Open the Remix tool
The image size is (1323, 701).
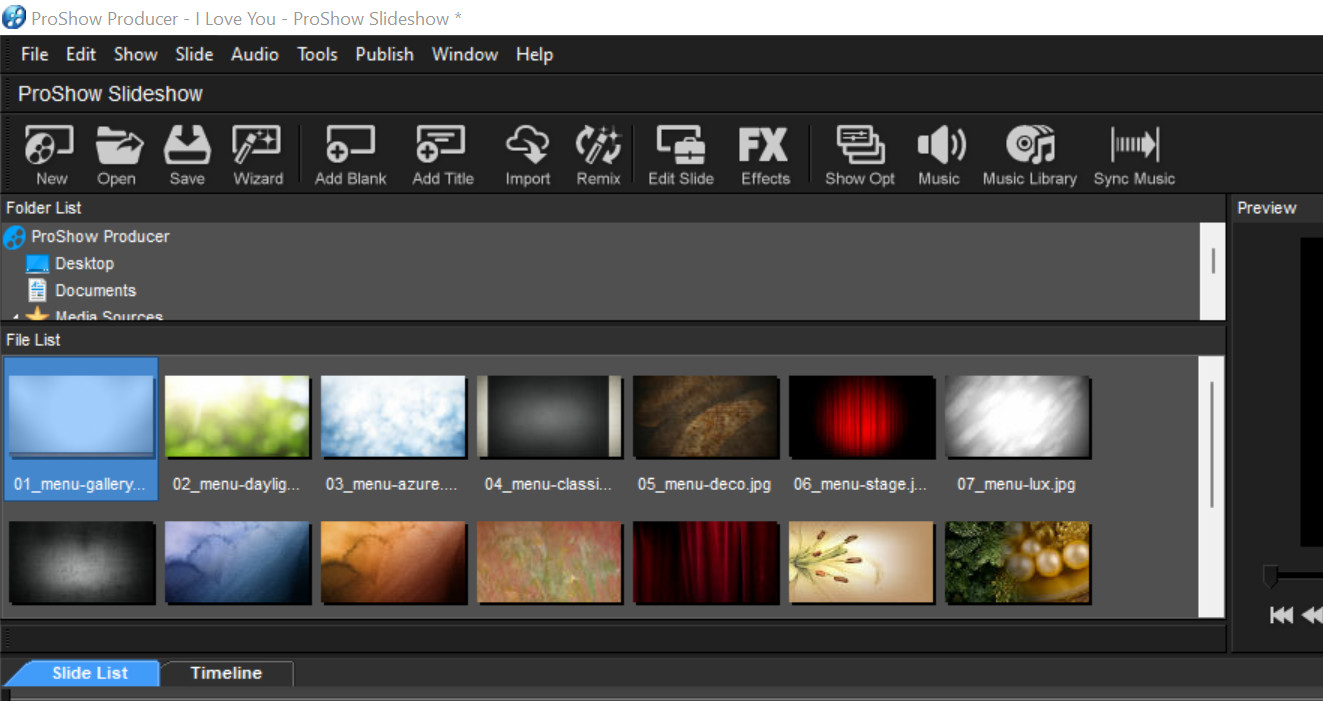pyautogui.click(x=598, y=155)
